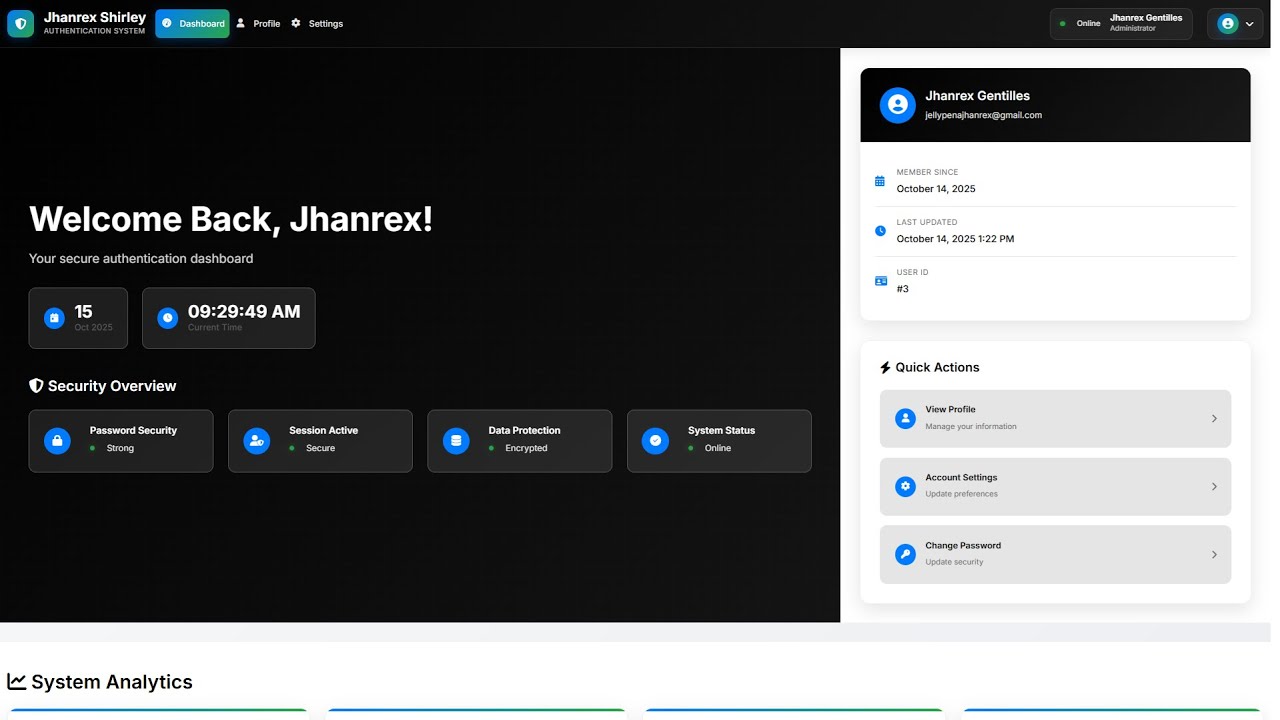The image size is (1280, 720).
Task: Click the gear icon in Account Settings row
Action: 905,486
